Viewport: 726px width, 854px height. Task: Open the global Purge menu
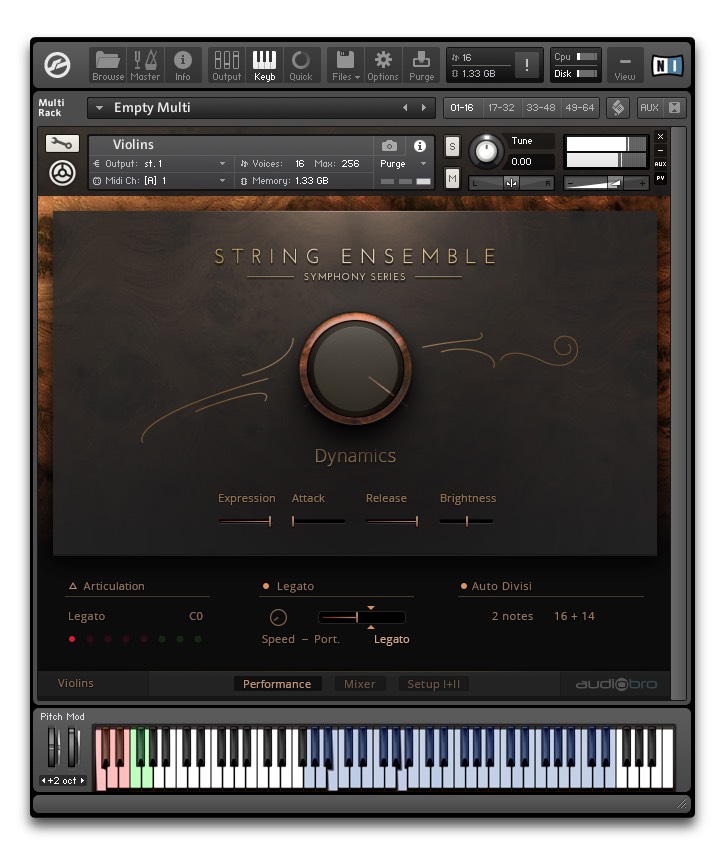pyautogui.click(x=422, y=65)
